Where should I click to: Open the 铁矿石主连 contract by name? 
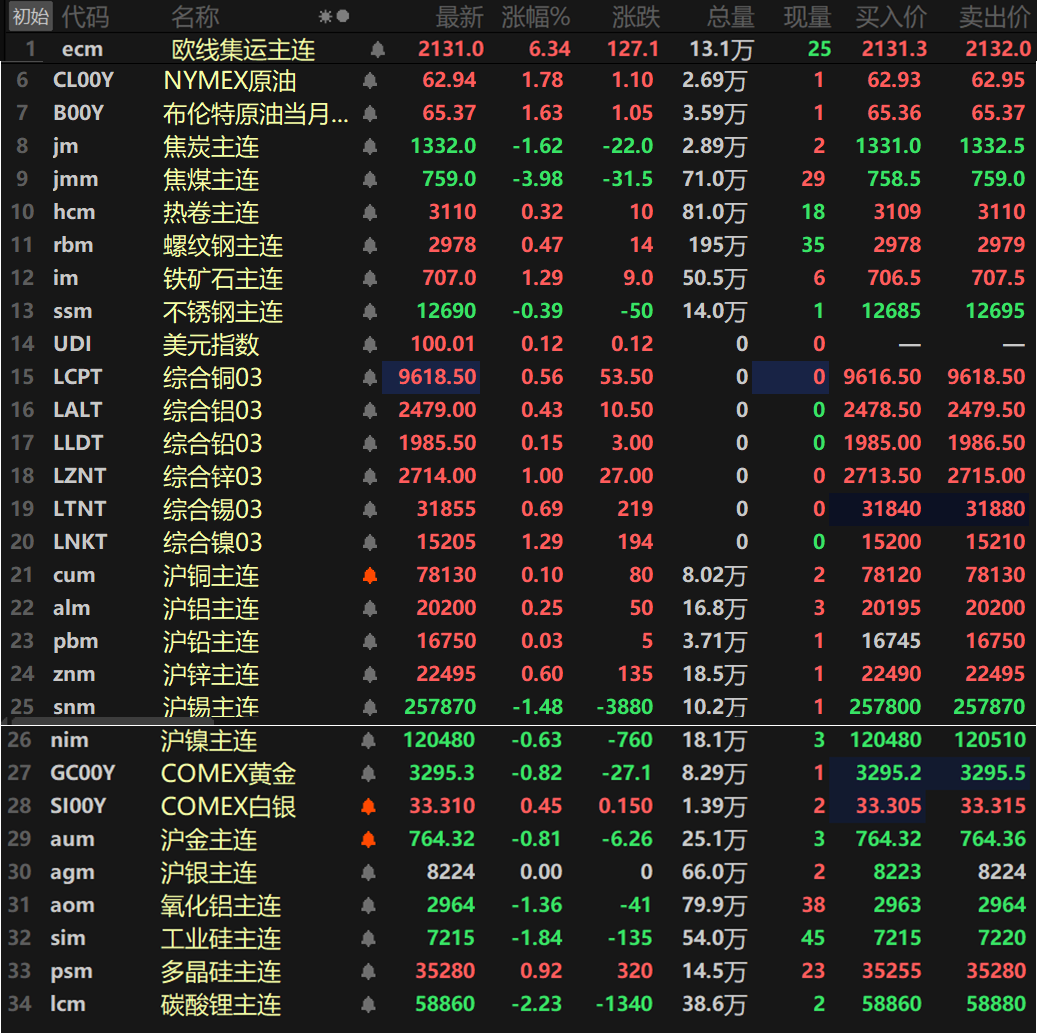(222, 279)
